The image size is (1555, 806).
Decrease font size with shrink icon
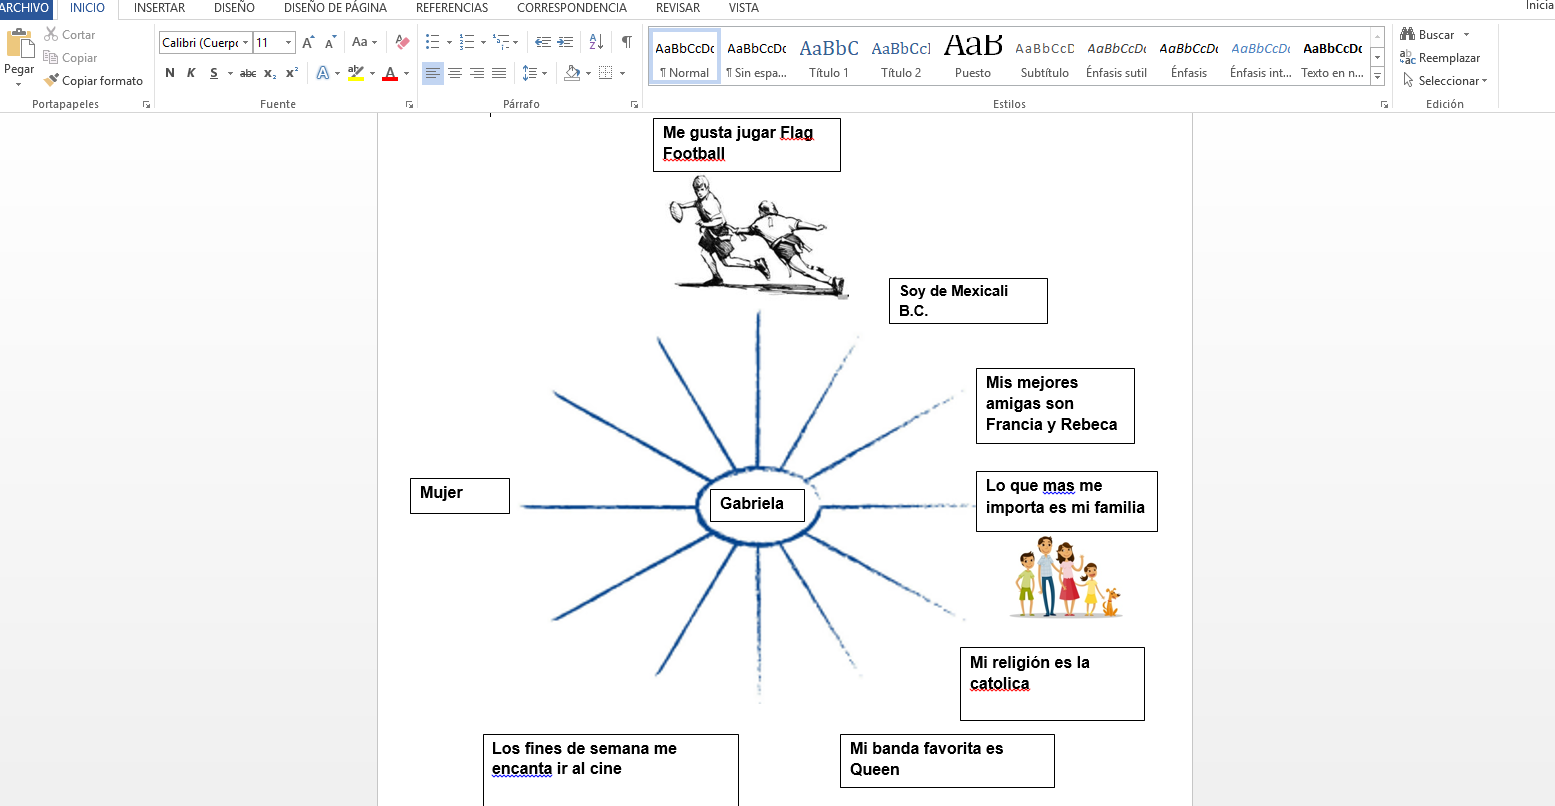(x=330, y=43)
